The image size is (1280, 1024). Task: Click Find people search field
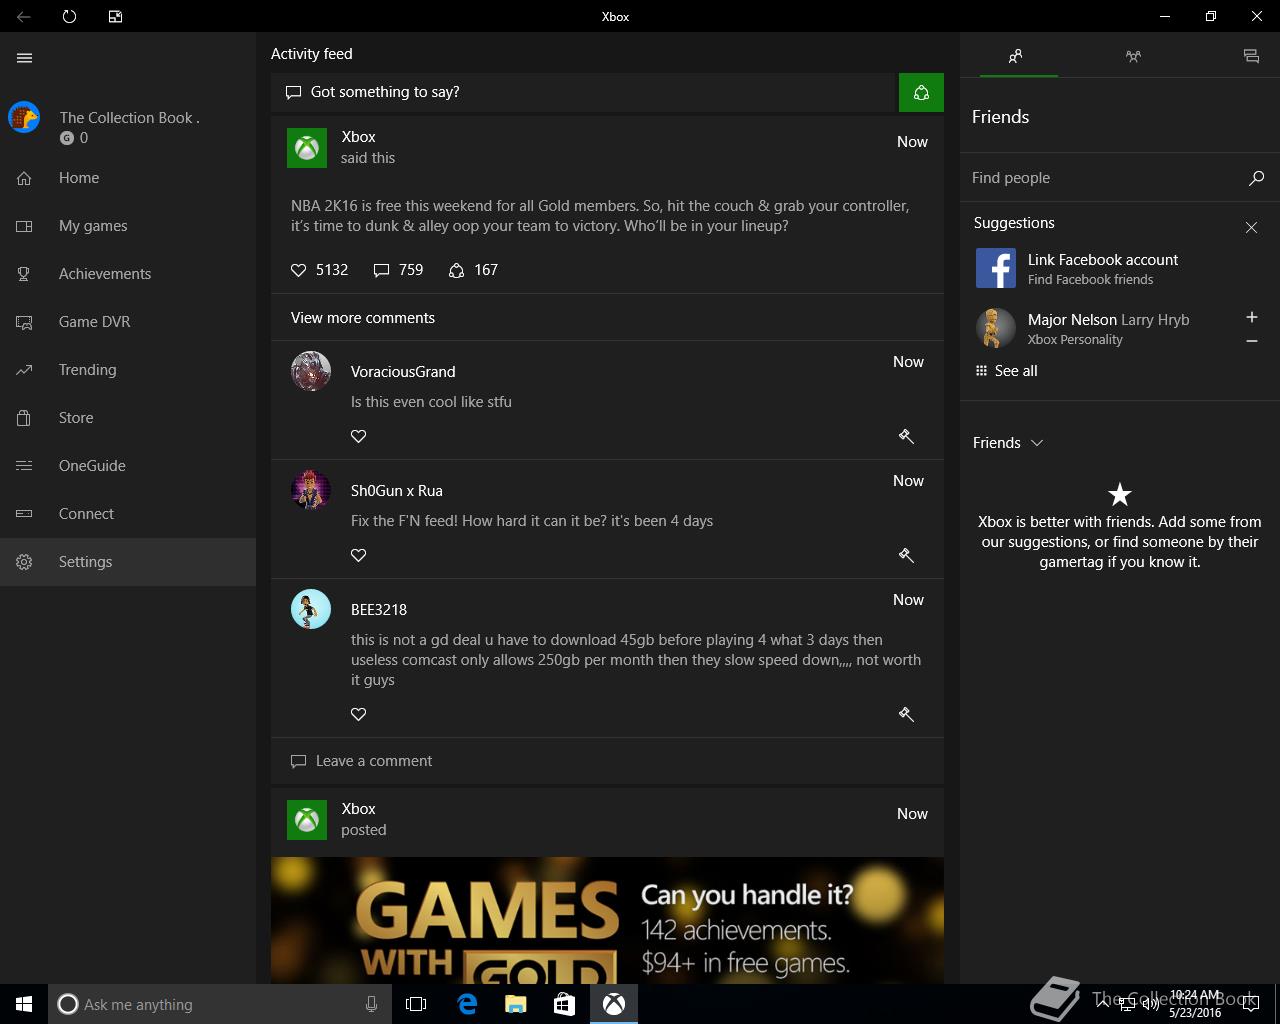click(x=1103, y=178)
